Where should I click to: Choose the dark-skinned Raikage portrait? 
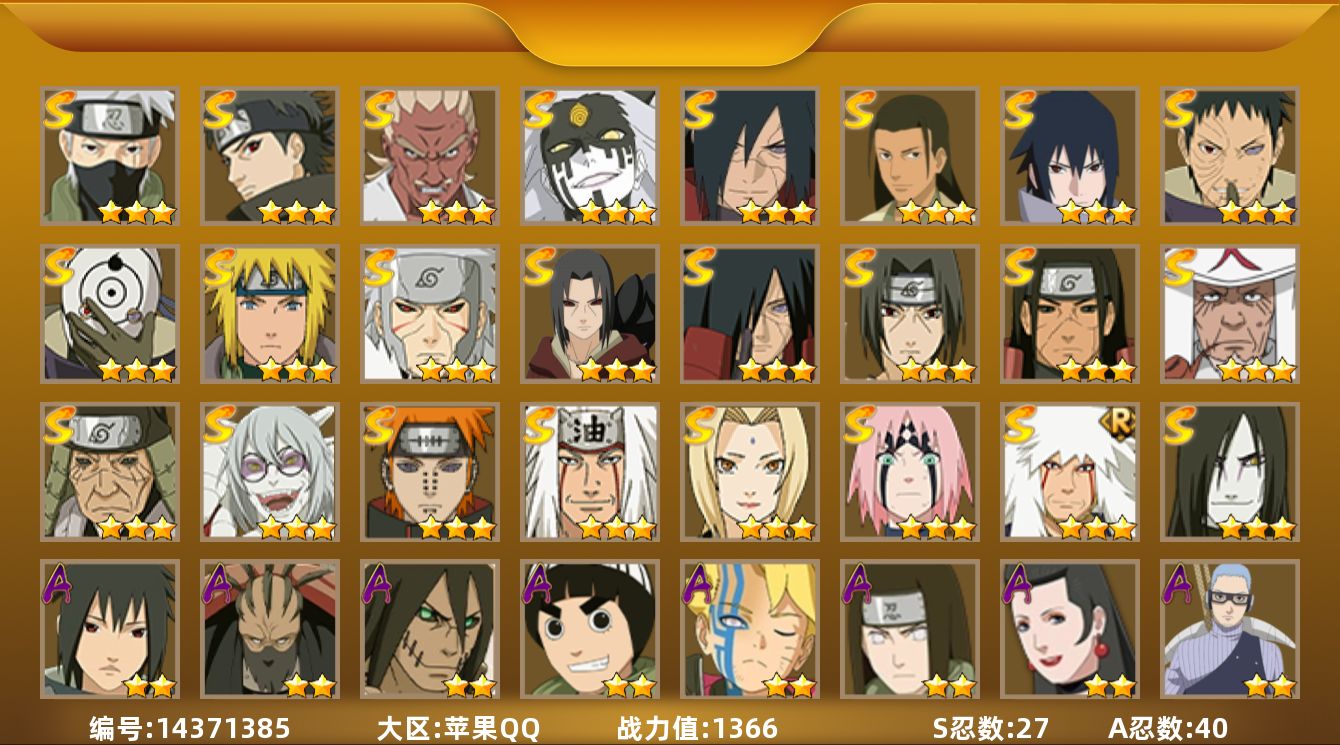[x=430, y=156]
